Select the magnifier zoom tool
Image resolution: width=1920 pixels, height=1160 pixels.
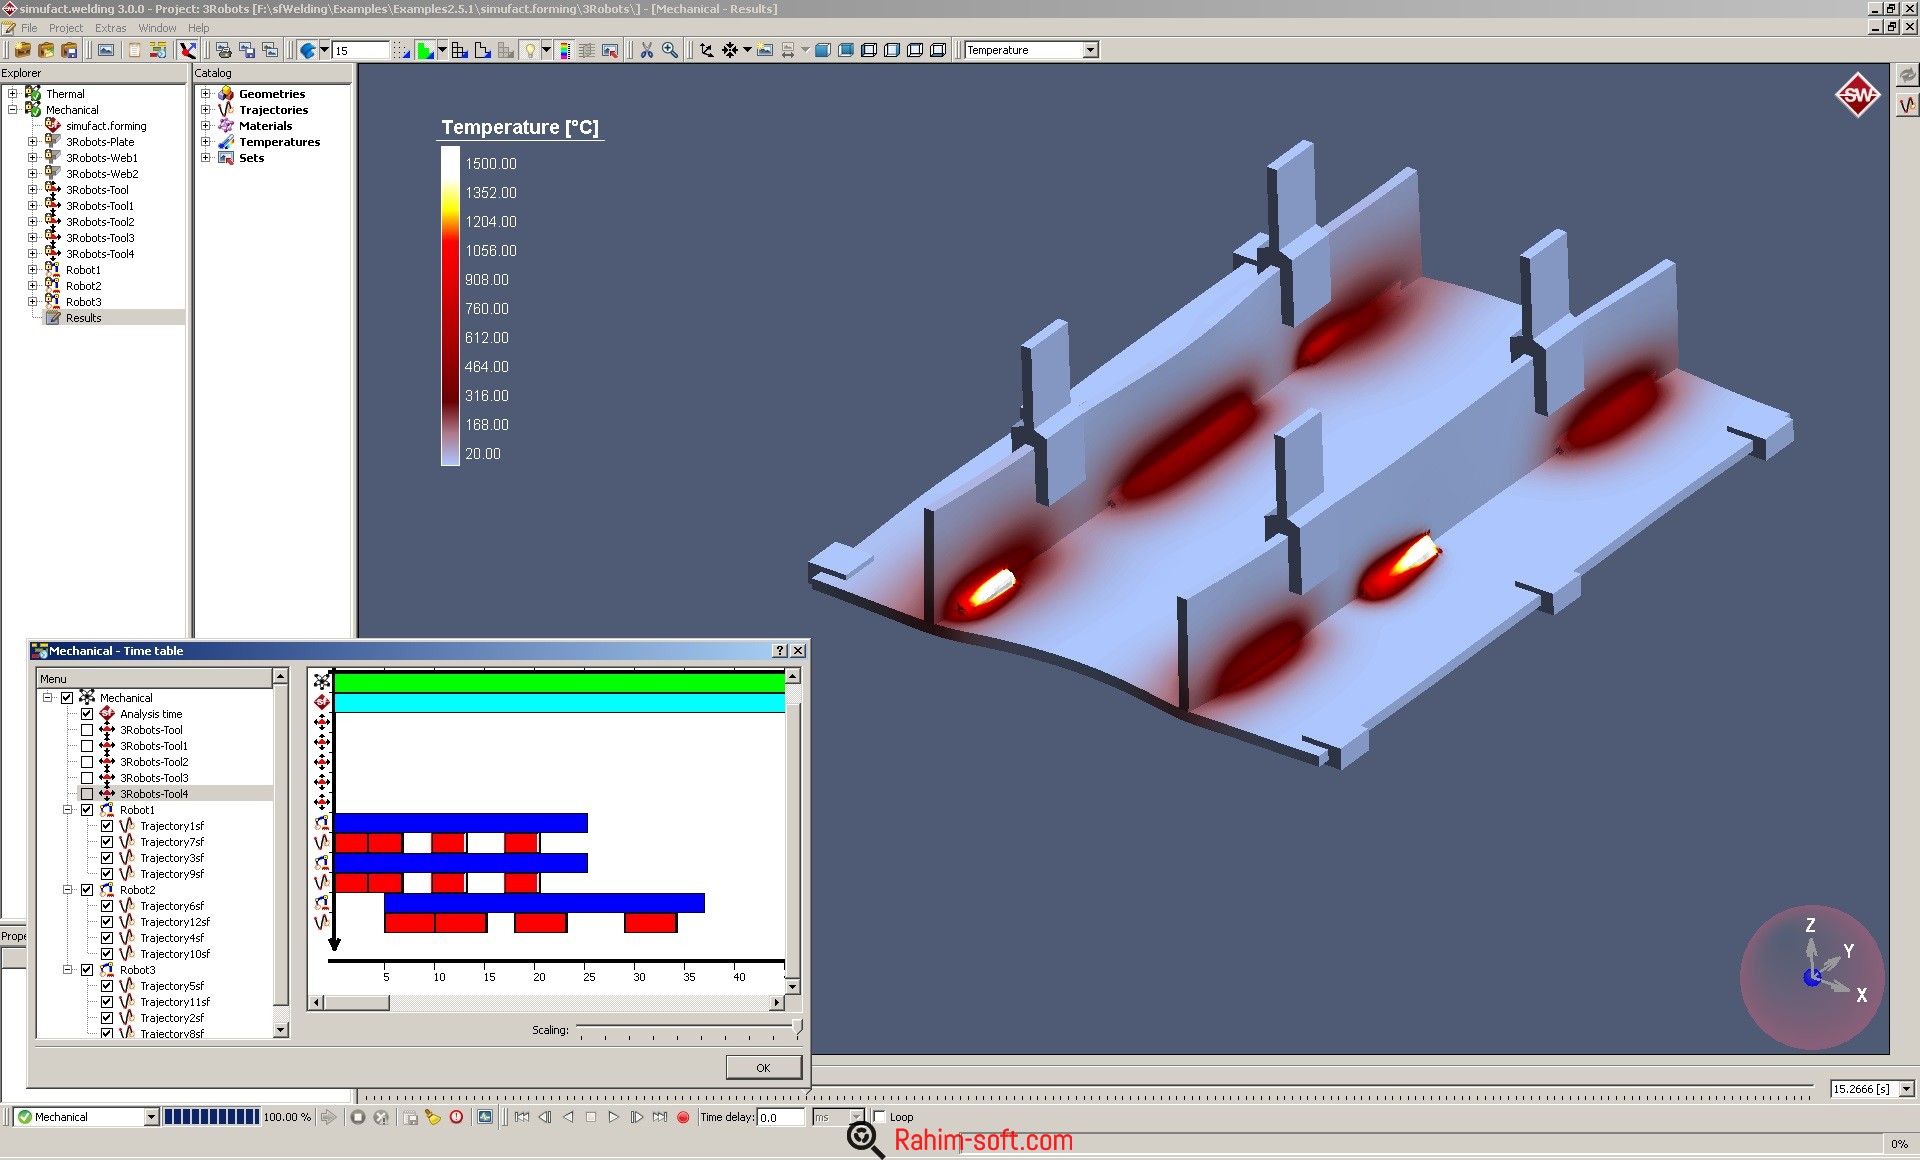pyautogui.click(x=670, y=50)
